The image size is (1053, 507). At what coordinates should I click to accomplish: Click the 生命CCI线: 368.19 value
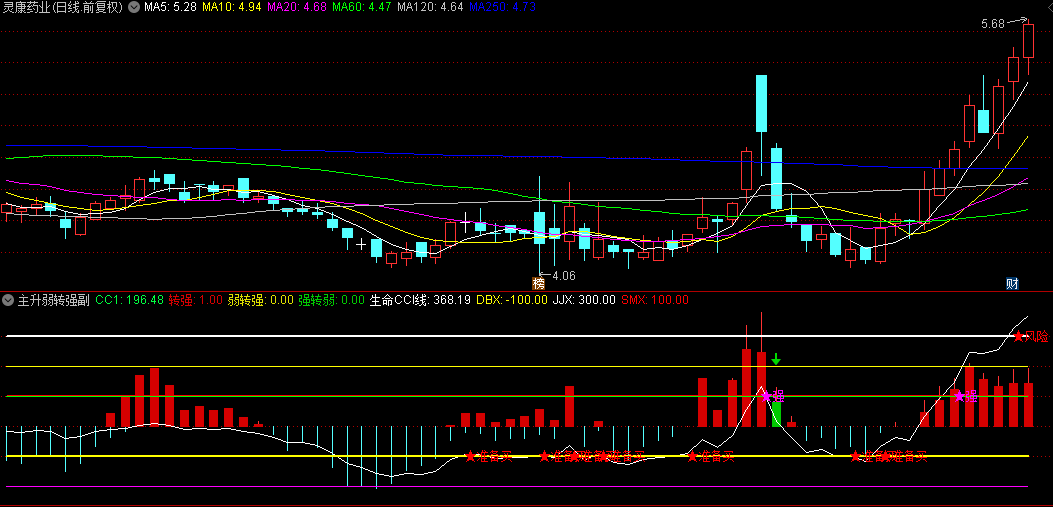coord(420,300)
